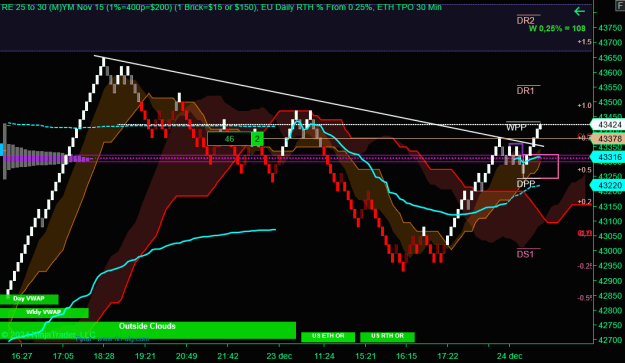Select the pink rectangle drawing near DPP
The height and width of the screenshot is (363, 625).
(x=541, y=166)
